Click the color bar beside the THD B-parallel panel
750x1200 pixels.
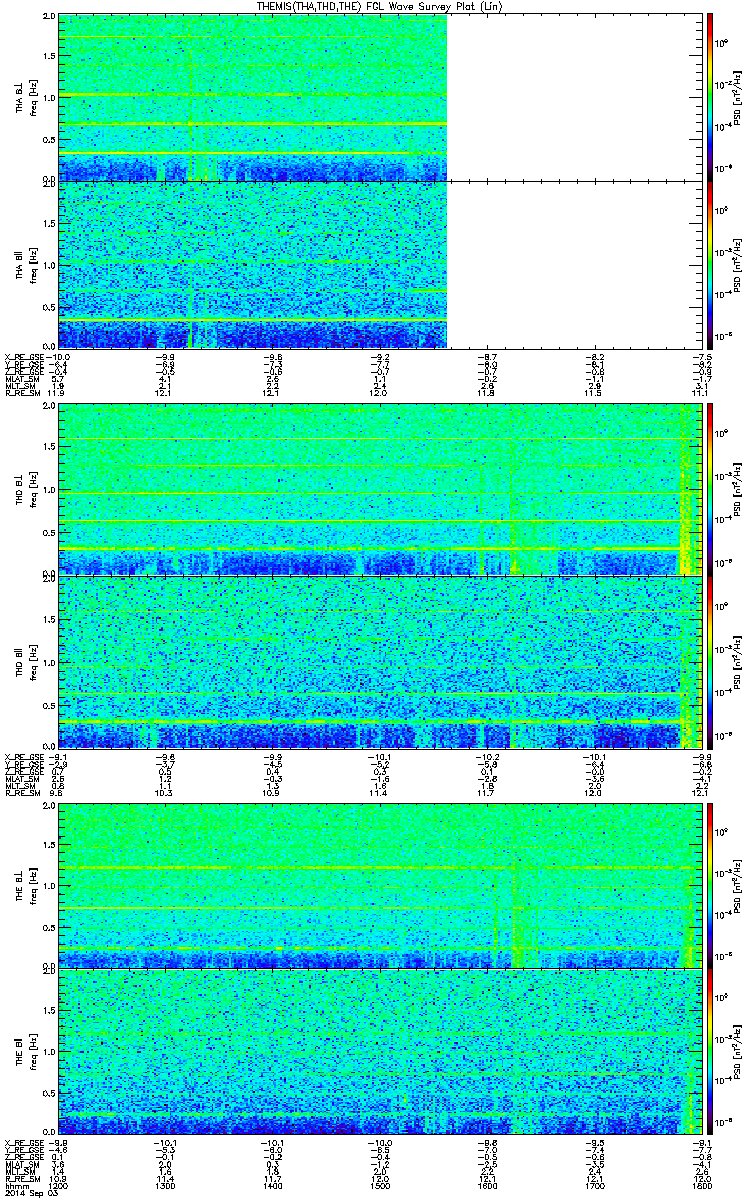point(710,662)
